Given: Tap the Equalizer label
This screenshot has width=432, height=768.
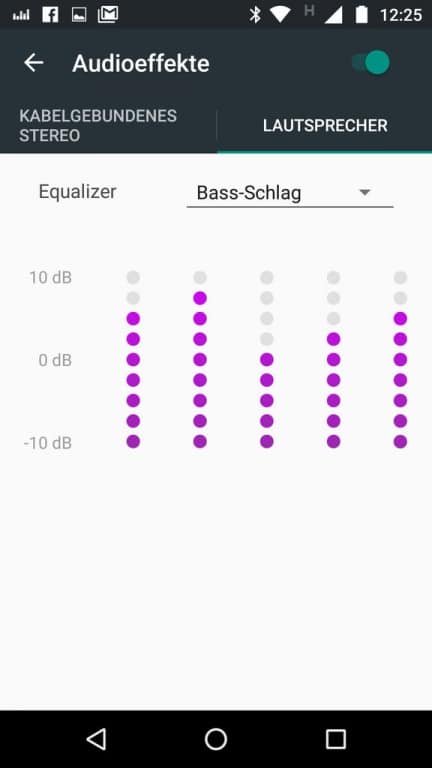Looking at the screenshot, I should [x=77, y=192].
